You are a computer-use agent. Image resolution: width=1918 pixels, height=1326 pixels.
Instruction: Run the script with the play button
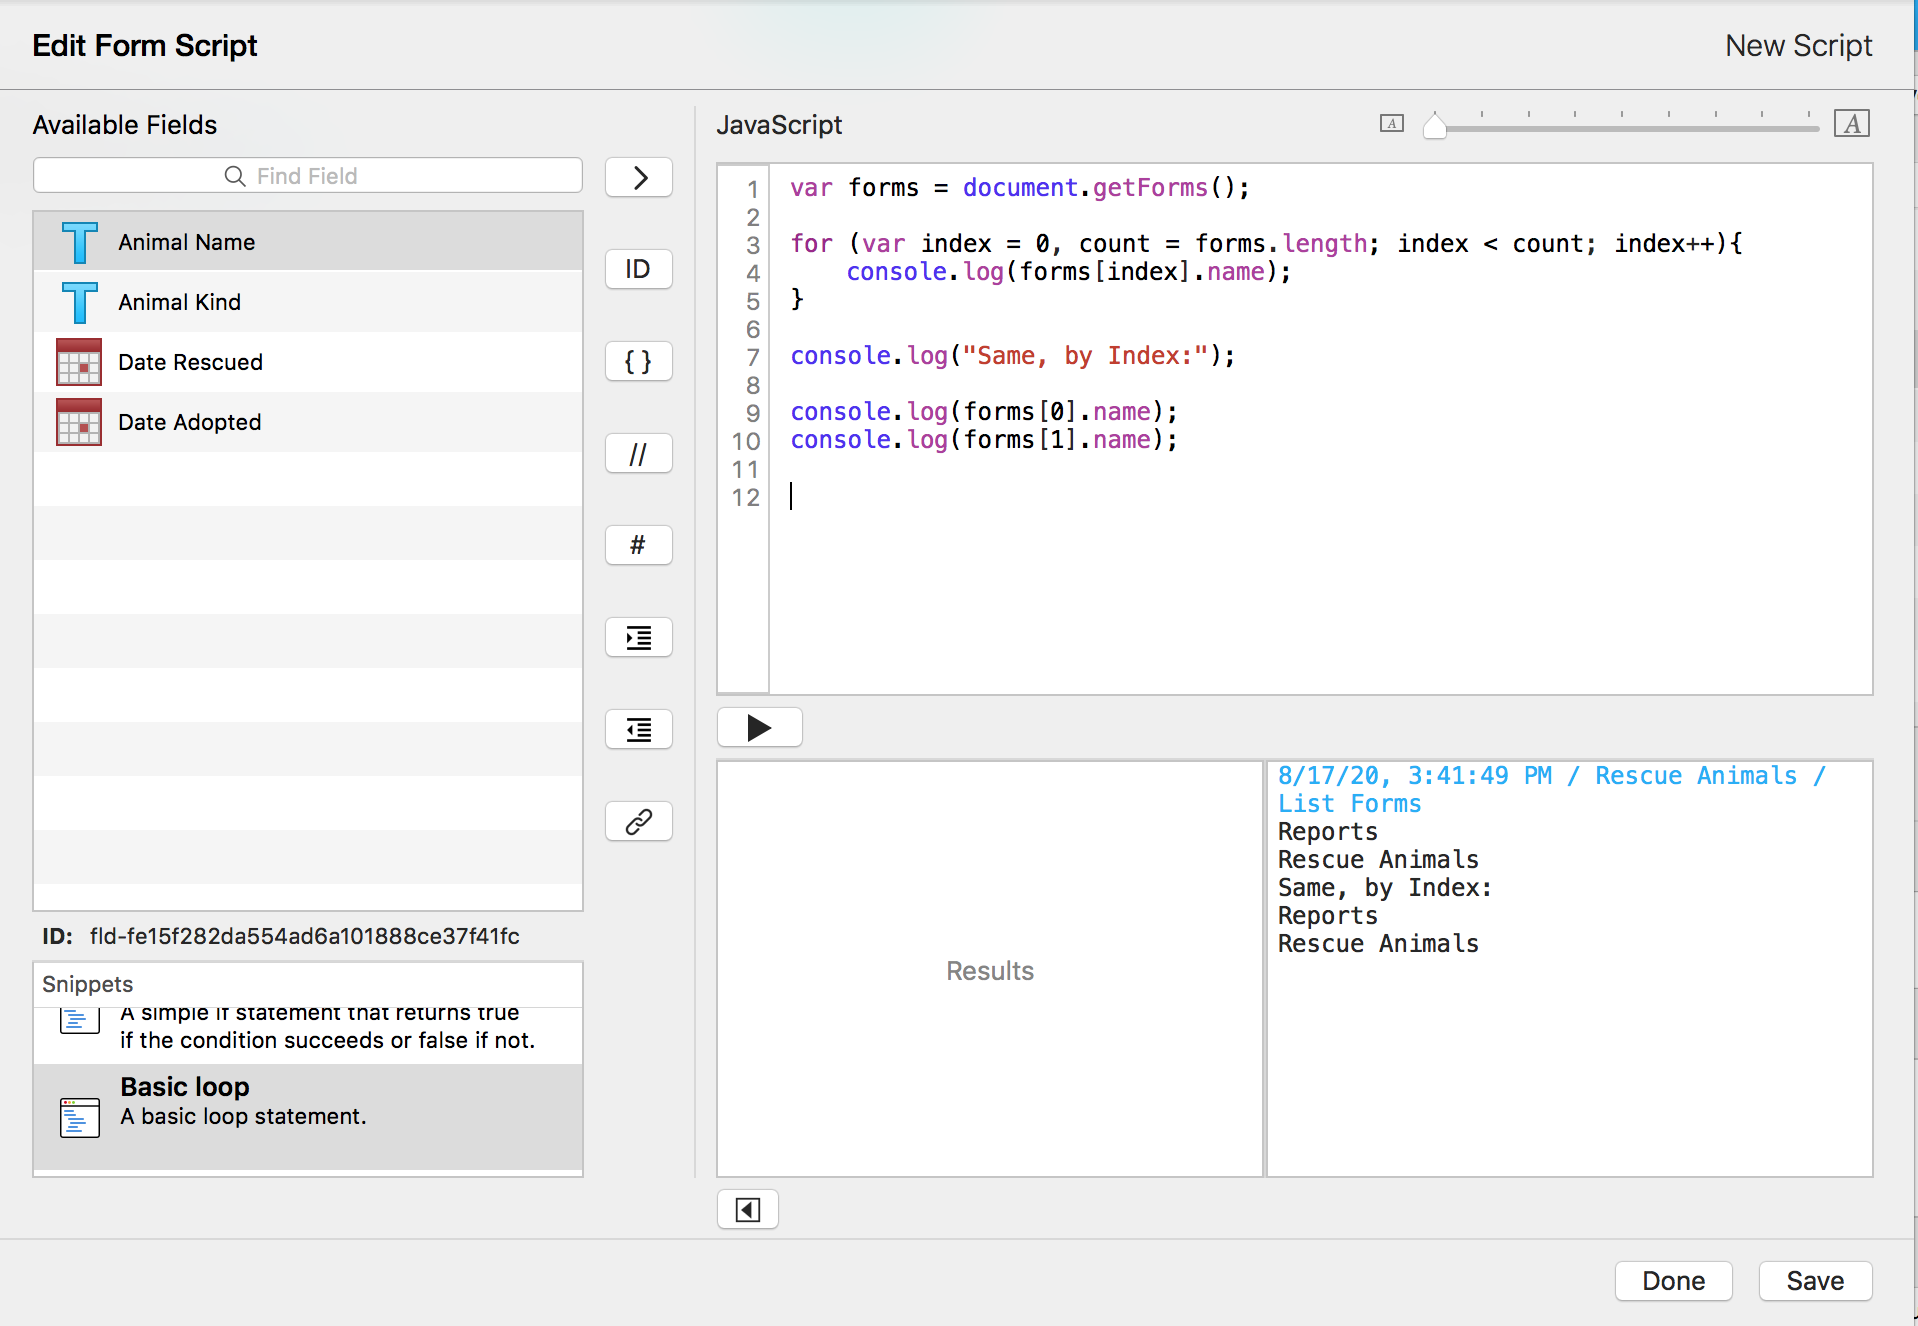[x=759, y=728]
